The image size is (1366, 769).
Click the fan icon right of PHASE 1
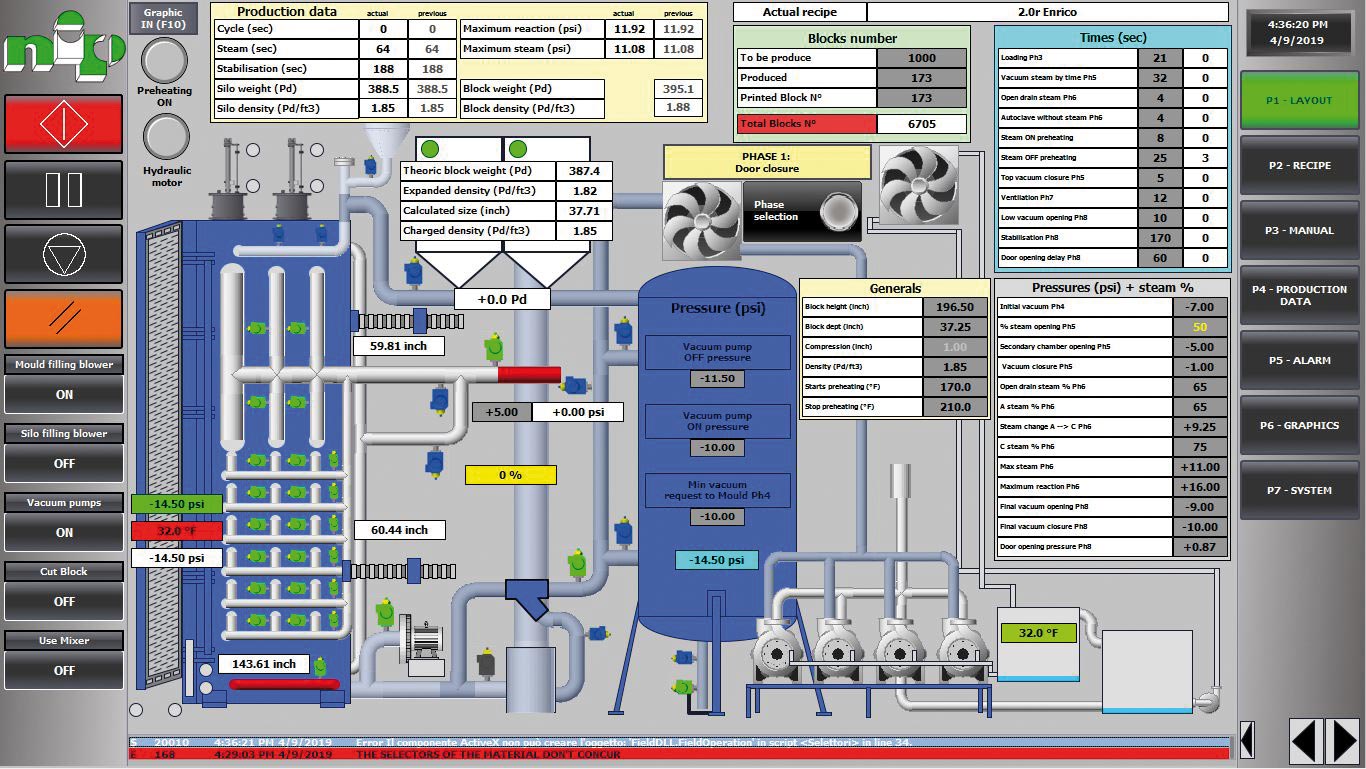pyautogui.click(x=919, y=185)
